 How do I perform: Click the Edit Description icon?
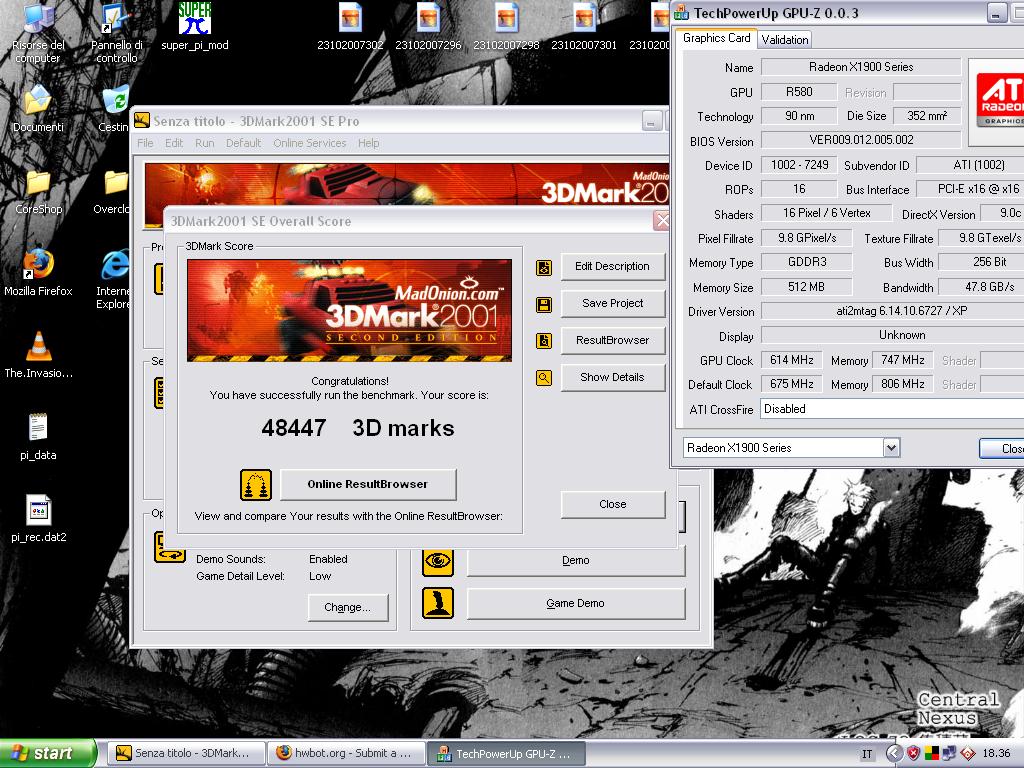pyautogui.click(x=544, y=267)
